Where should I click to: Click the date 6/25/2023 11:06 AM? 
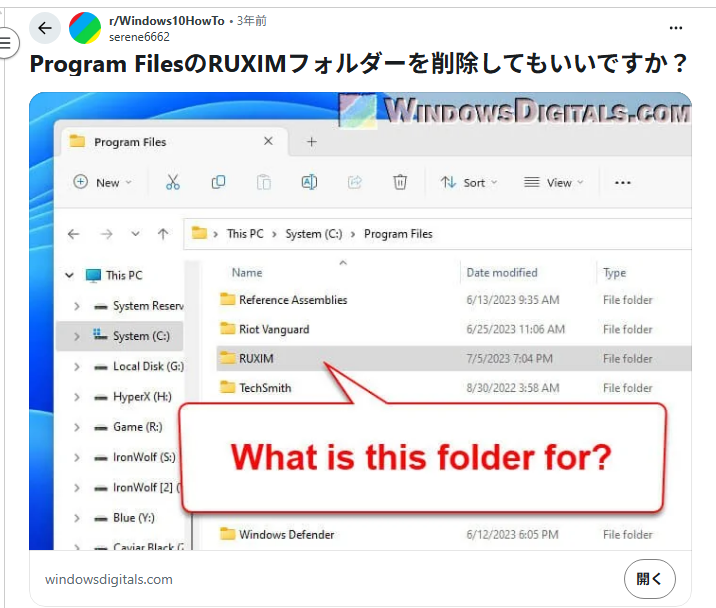coord(516,329)
